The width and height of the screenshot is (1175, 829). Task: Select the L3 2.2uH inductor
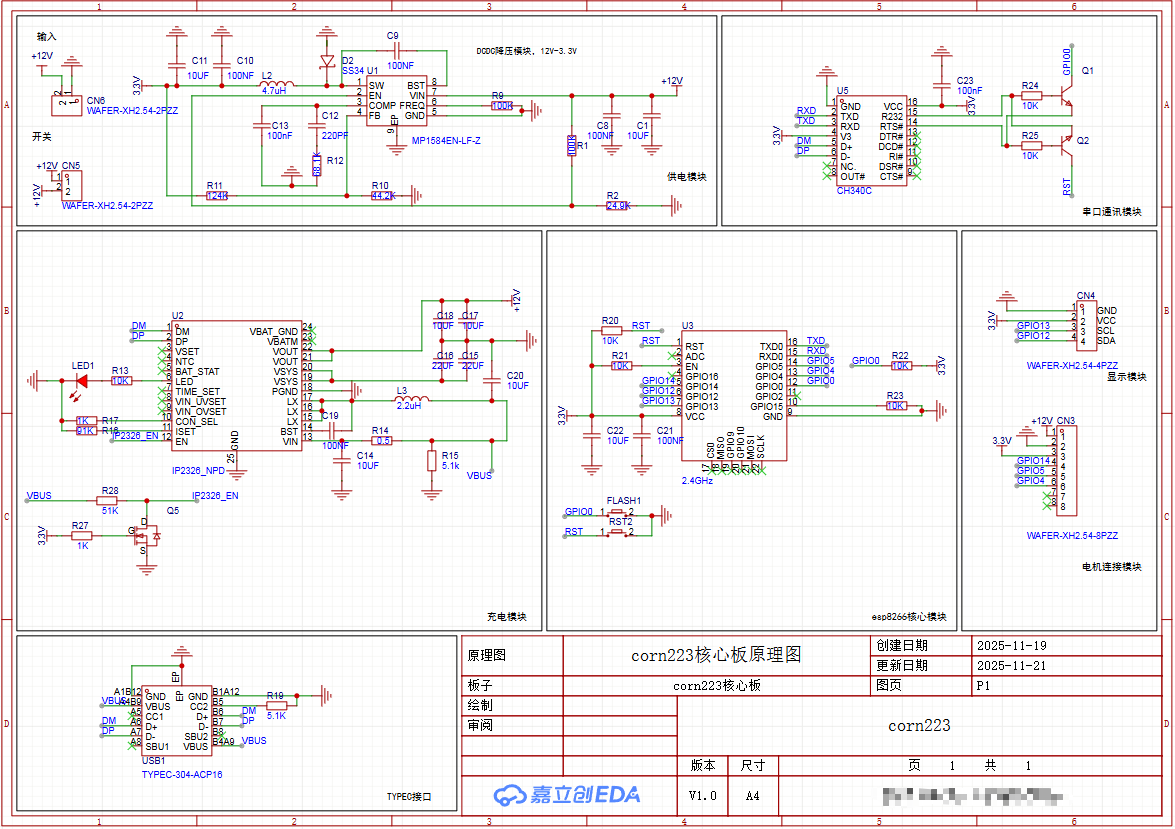pos(408,400)
